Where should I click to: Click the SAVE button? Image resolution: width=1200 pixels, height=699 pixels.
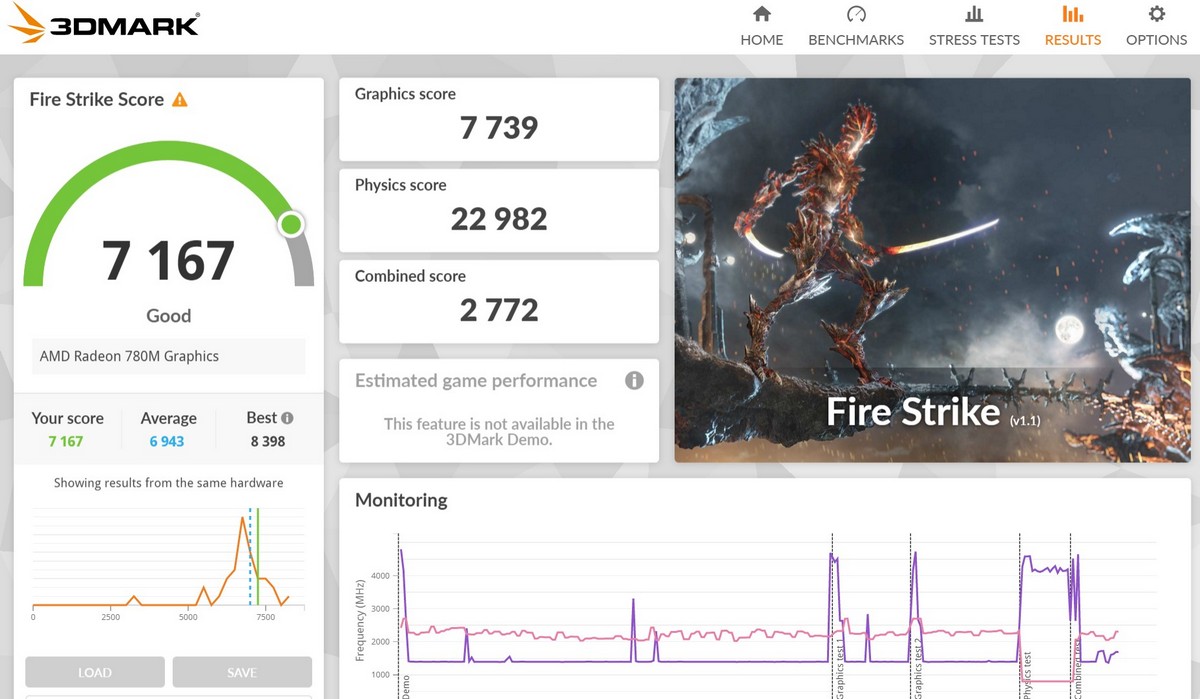tap(242, 672)
